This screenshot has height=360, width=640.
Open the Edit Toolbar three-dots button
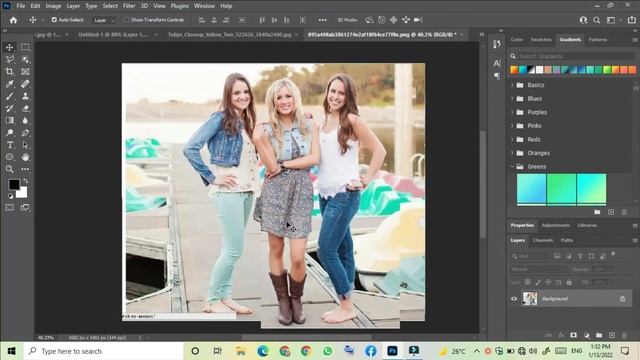(x=25, y=169)
